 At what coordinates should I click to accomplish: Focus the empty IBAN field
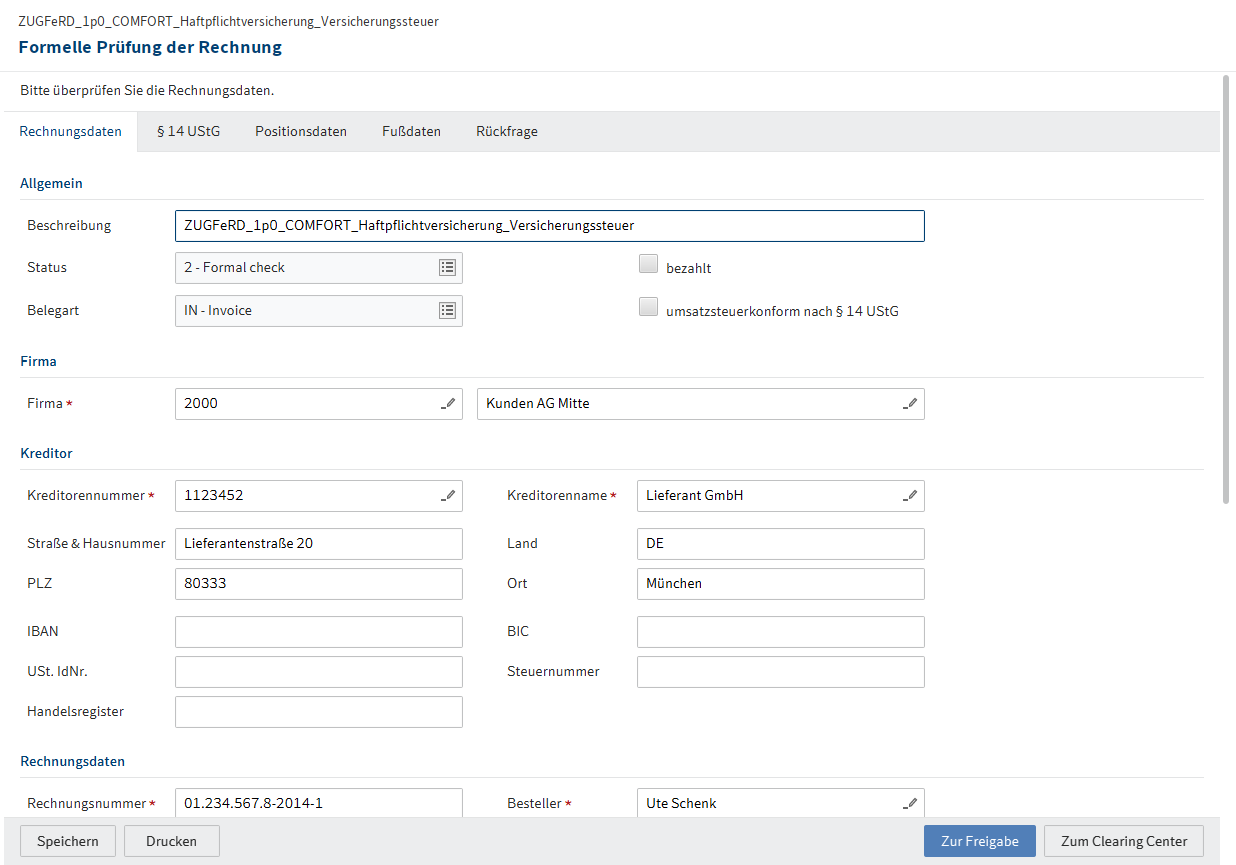coord(319,632)
